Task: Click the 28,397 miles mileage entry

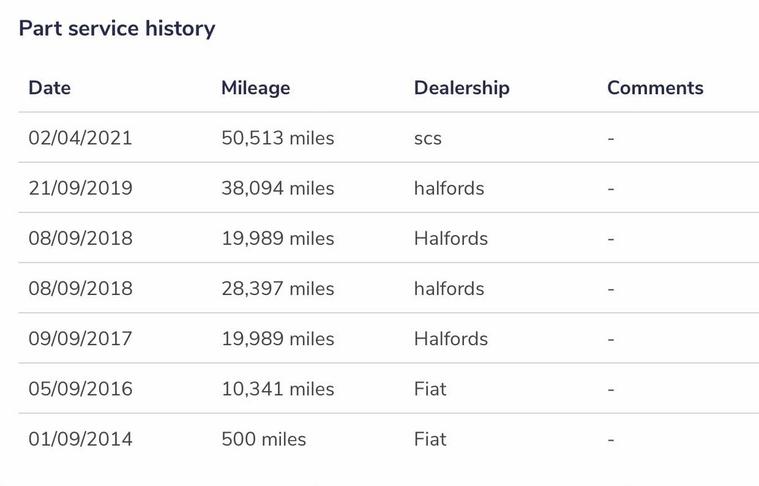Action: (x=277, y=288)
